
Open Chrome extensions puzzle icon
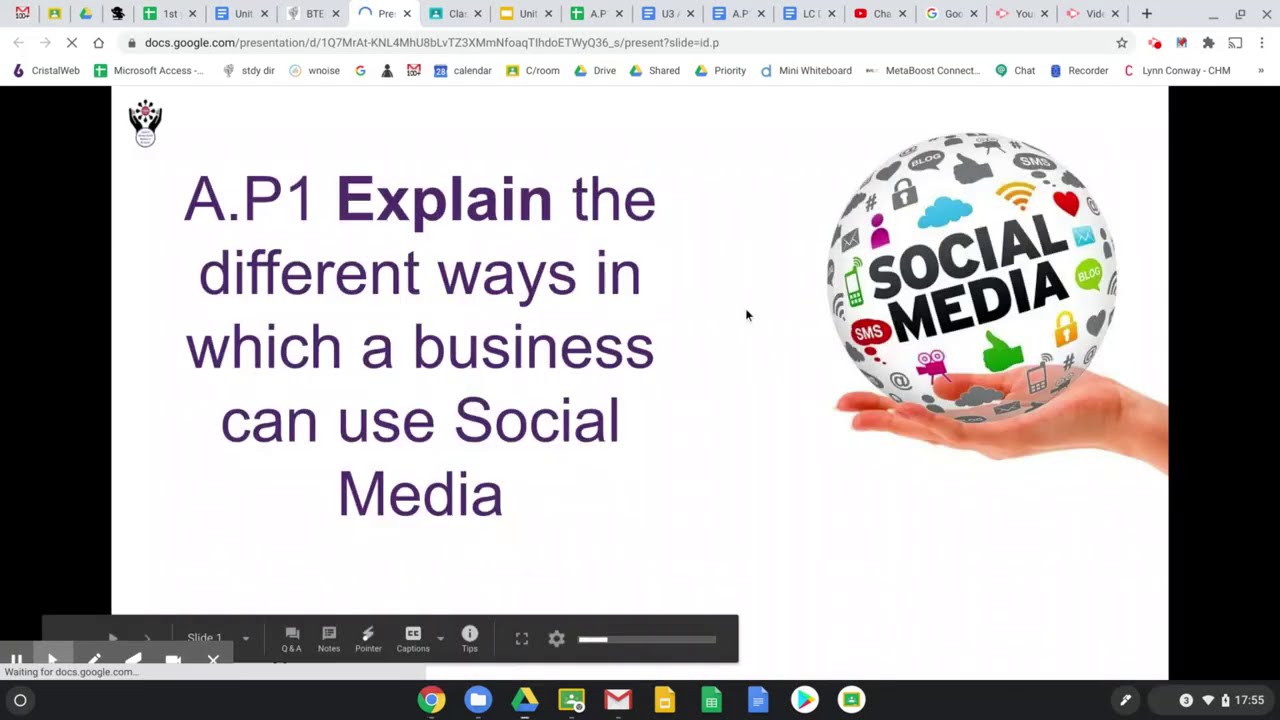coord(1208,43)
